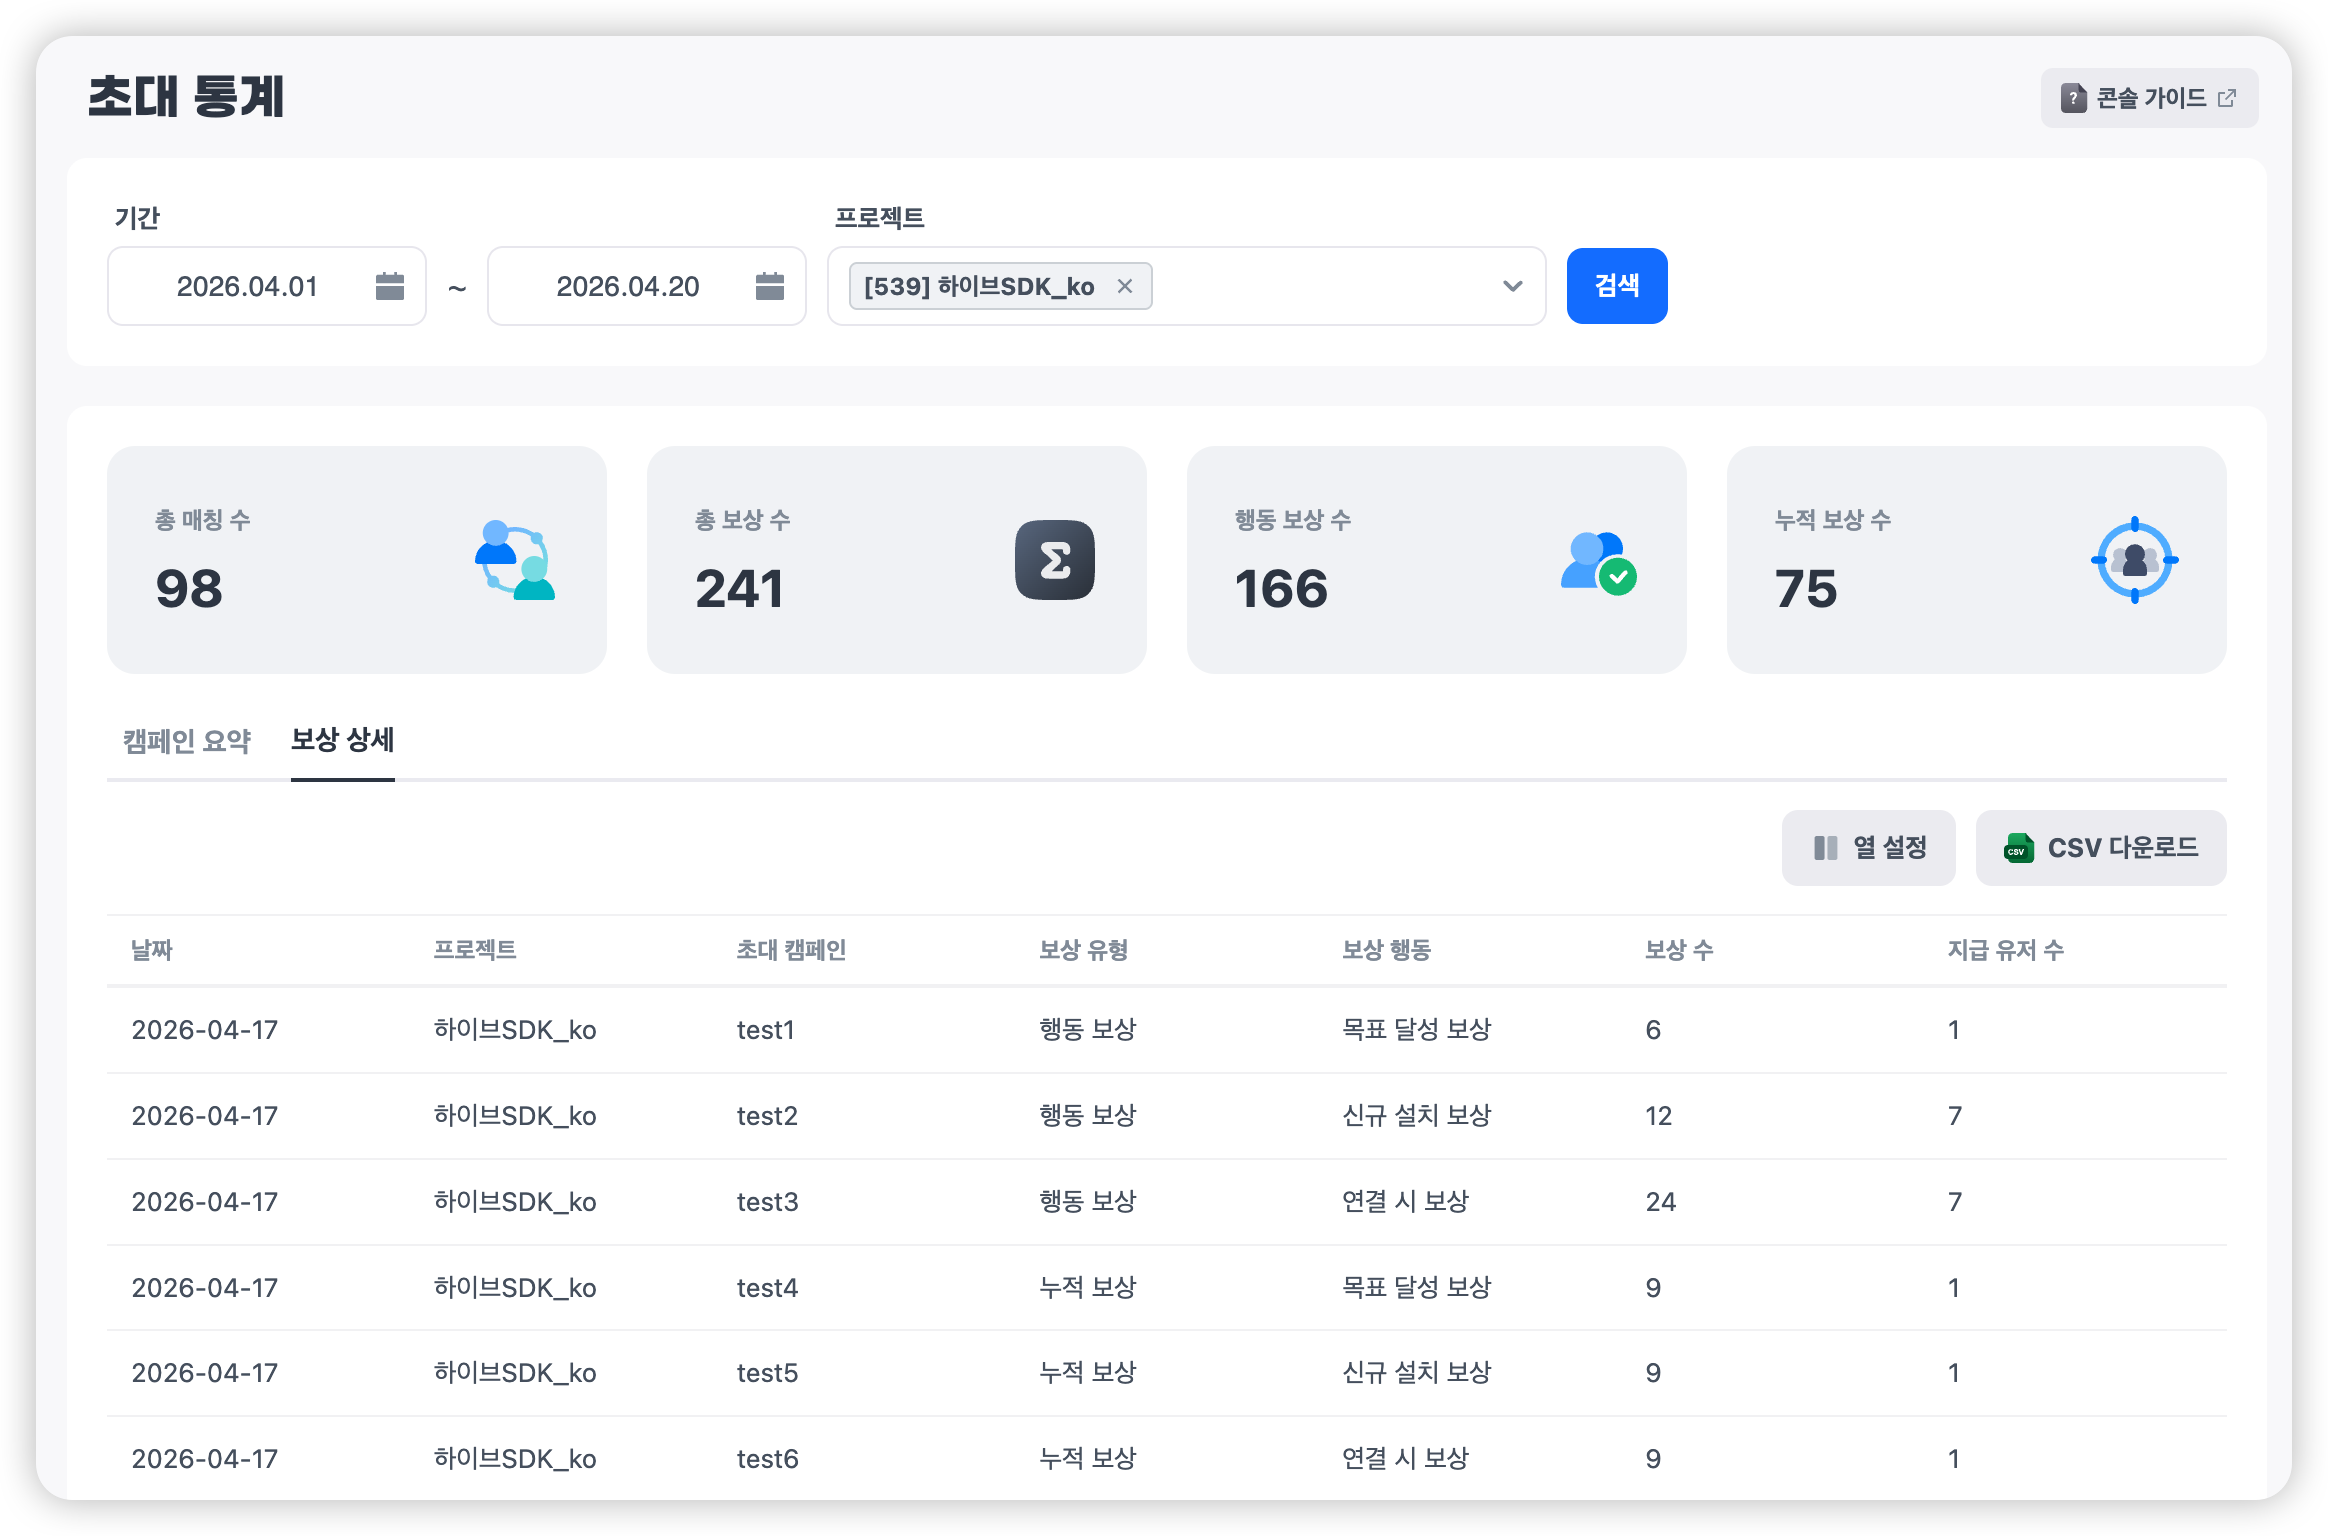
Task: Click the 보상 수 column header
Action: (1678, 950)
